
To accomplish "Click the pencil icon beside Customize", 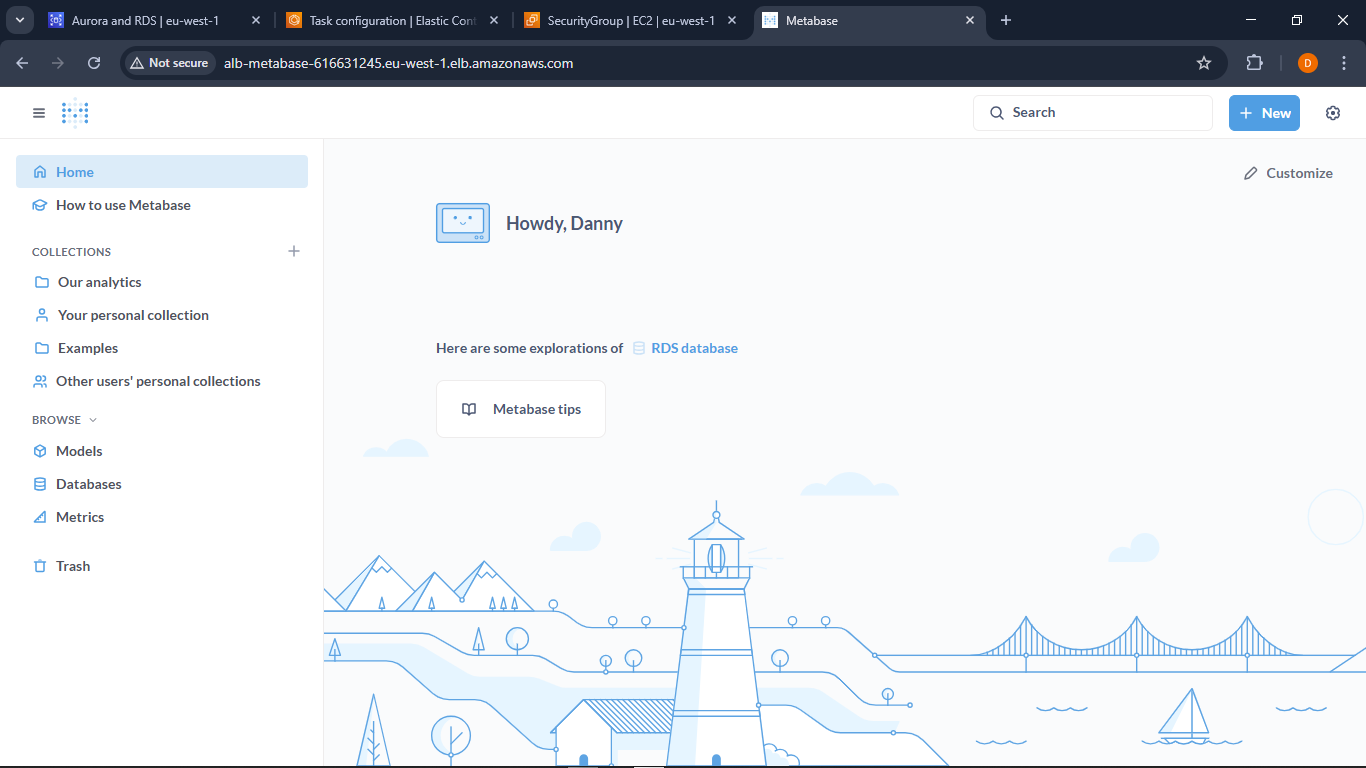I will click(x=1250, y=173).
